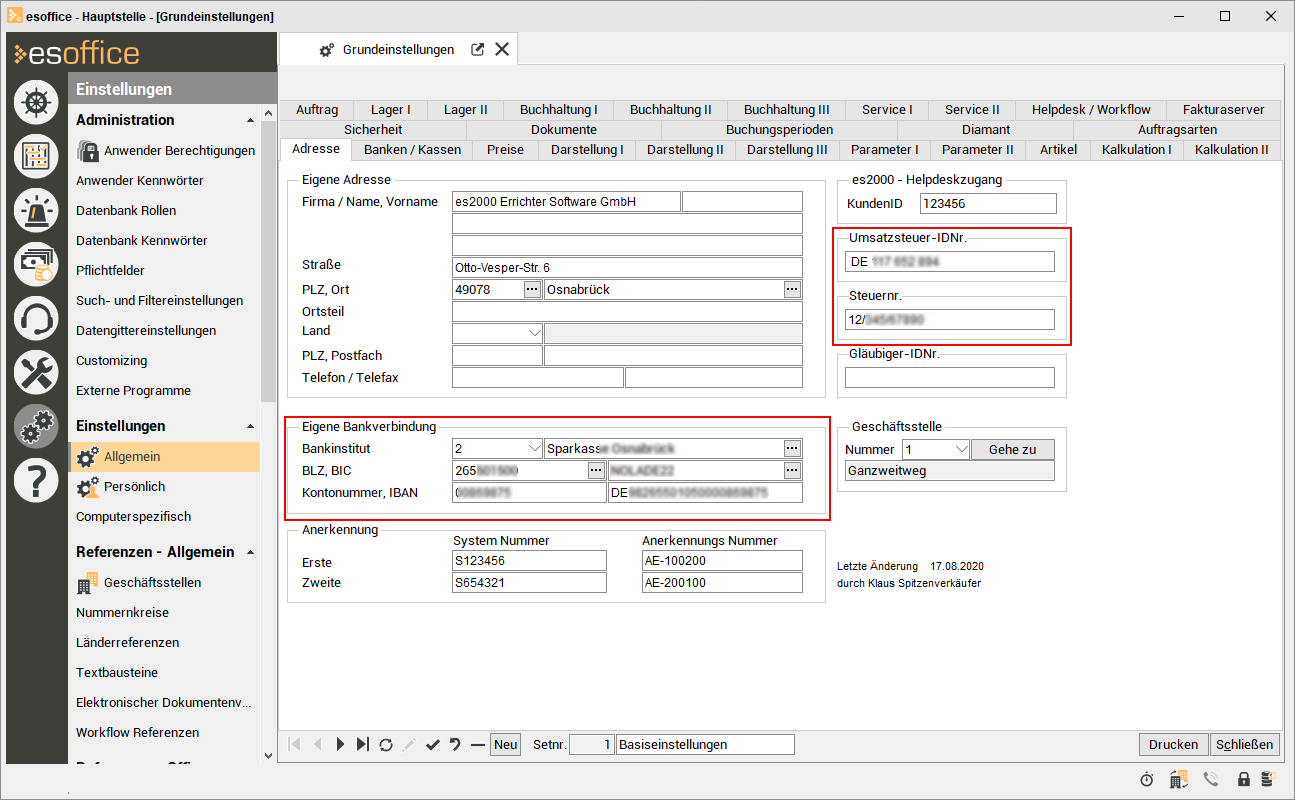Click the database icon in status bar
Image resolution: width=1295 pixels, height=800 pixels.
click(1267, 779)
